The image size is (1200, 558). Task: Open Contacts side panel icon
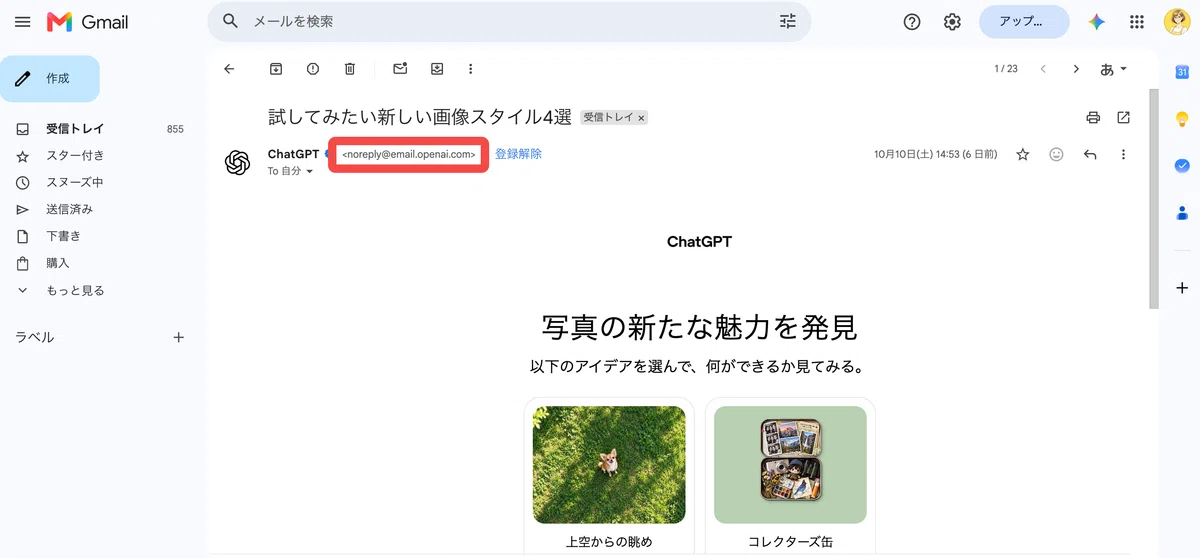click(1181, 212)
